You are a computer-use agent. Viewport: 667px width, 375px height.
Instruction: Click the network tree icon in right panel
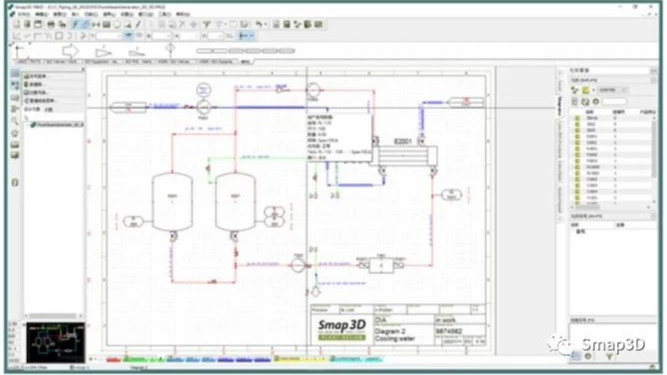coord(575,90)
